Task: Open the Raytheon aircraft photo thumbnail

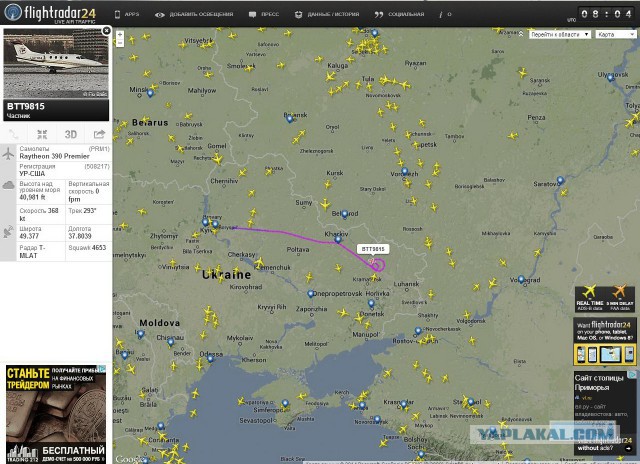Action: click(56, 63)
